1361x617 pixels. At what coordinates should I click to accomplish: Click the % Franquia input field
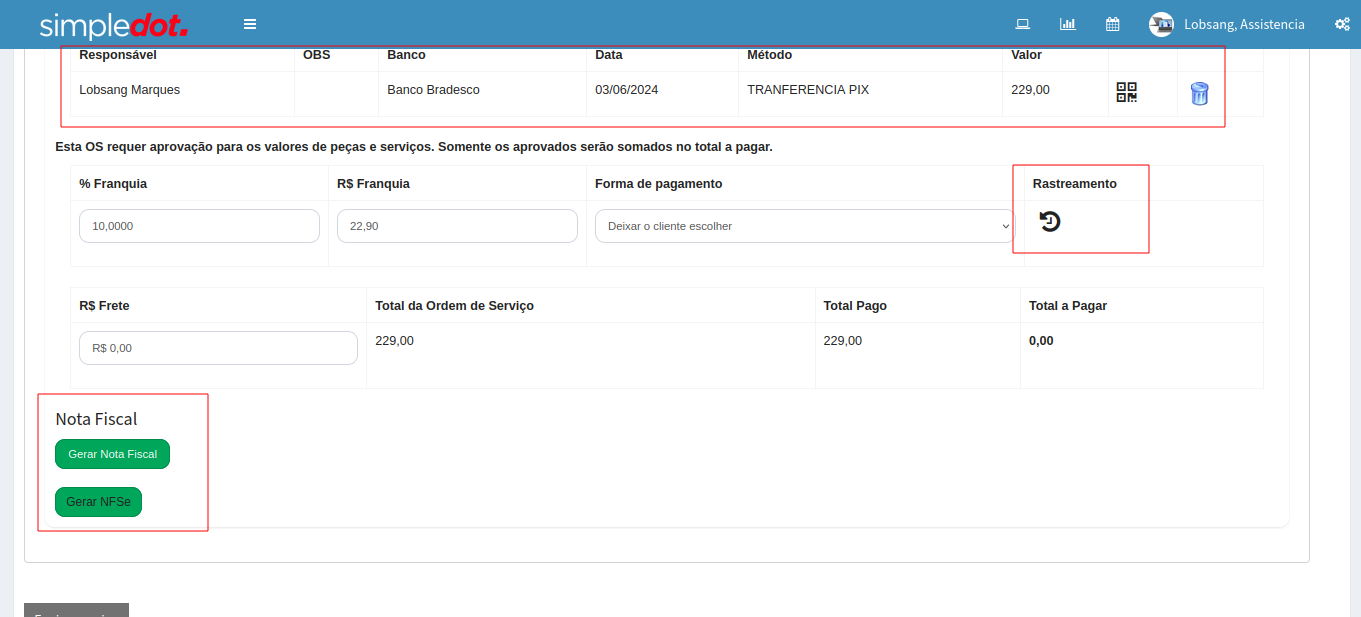(199, 226)
